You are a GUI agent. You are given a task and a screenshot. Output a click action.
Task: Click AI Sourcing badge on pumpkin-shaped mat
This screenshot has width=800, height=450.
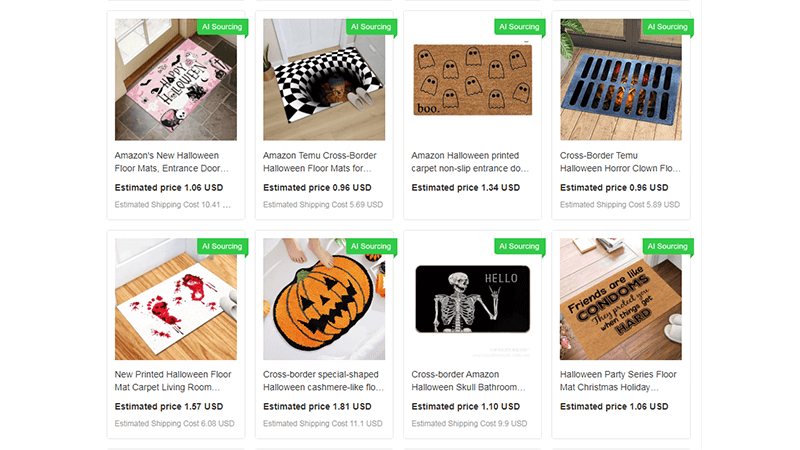tap(371, 246)
